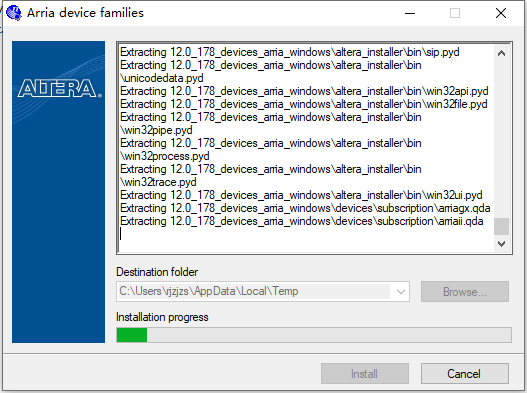
Task: Click the disabled Install button
Action: tap(365, 374)
